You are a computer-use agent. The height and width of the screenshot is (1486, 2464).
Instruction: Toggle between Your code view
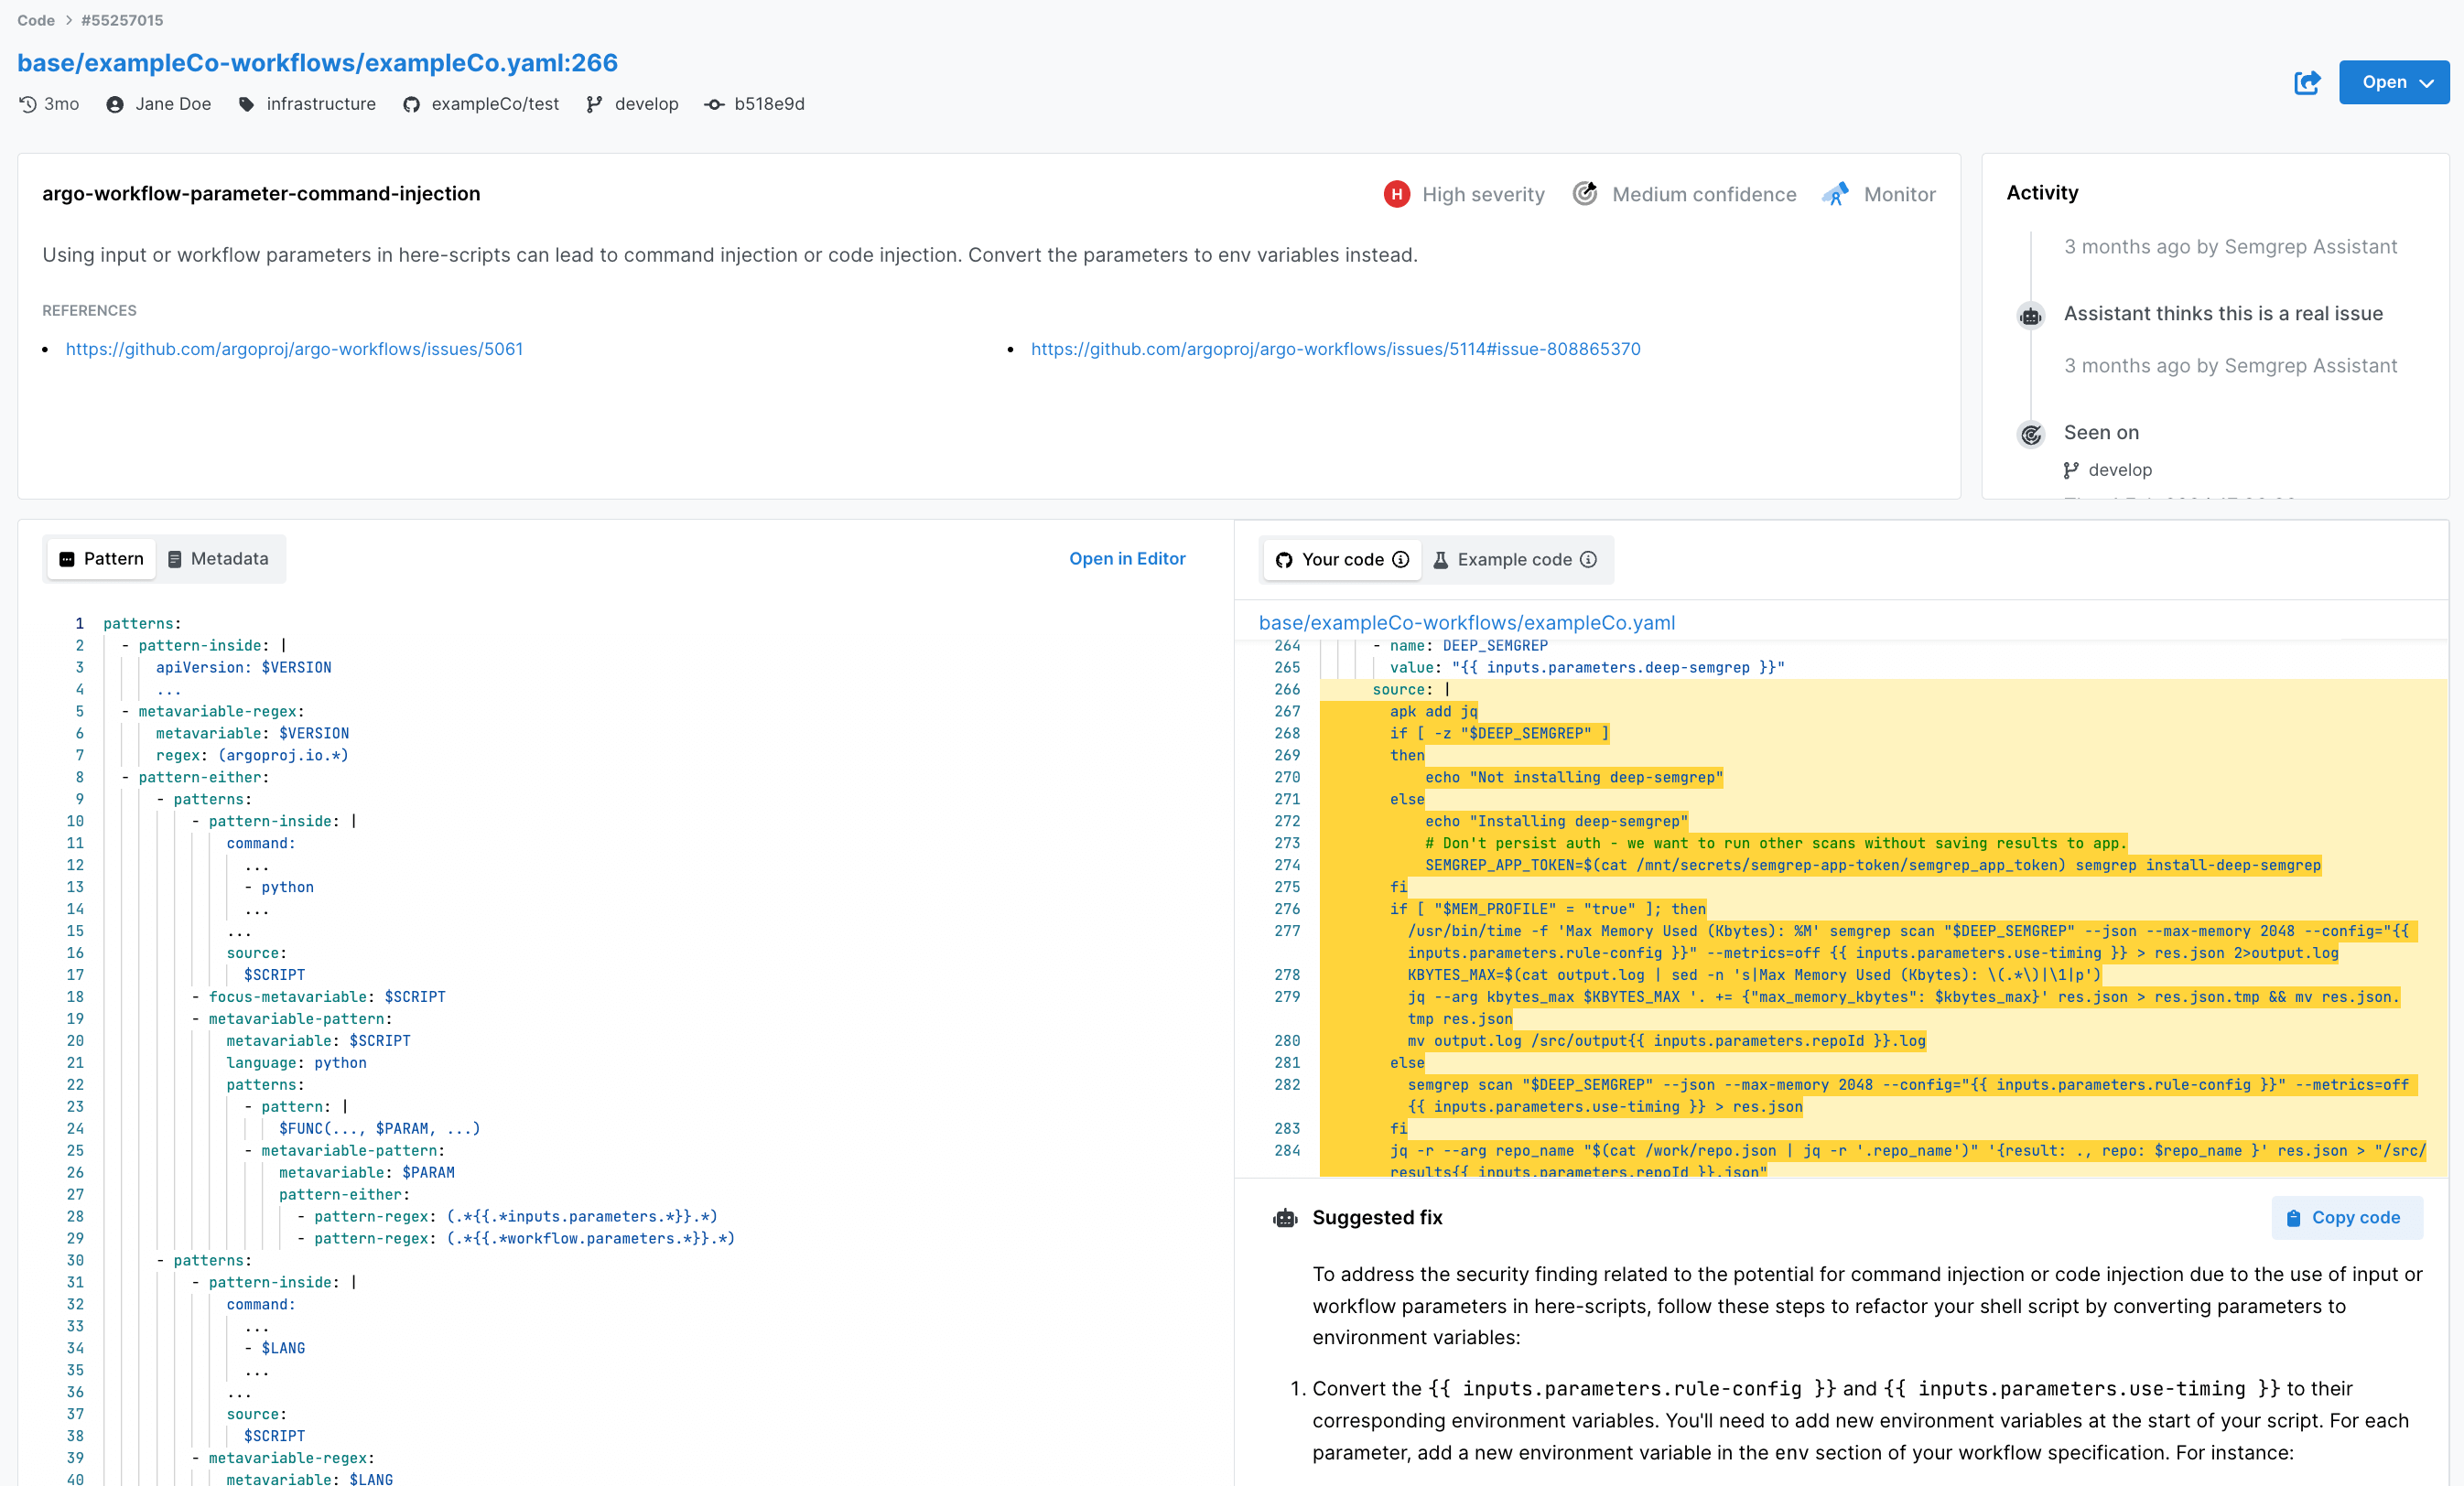pyautogui.click(x=1341, y=559)
